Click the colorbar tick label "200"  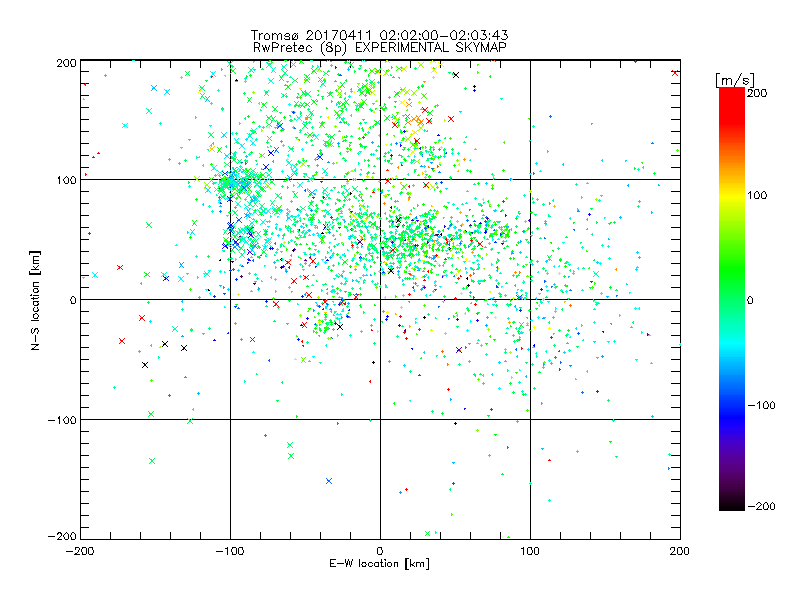tap(757, 93)
